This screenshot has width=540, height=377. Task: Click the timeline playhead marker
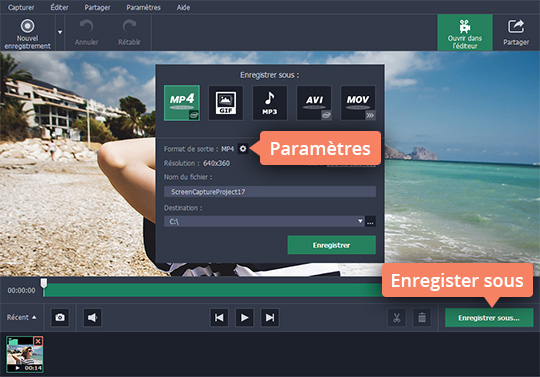pos(44,283)
